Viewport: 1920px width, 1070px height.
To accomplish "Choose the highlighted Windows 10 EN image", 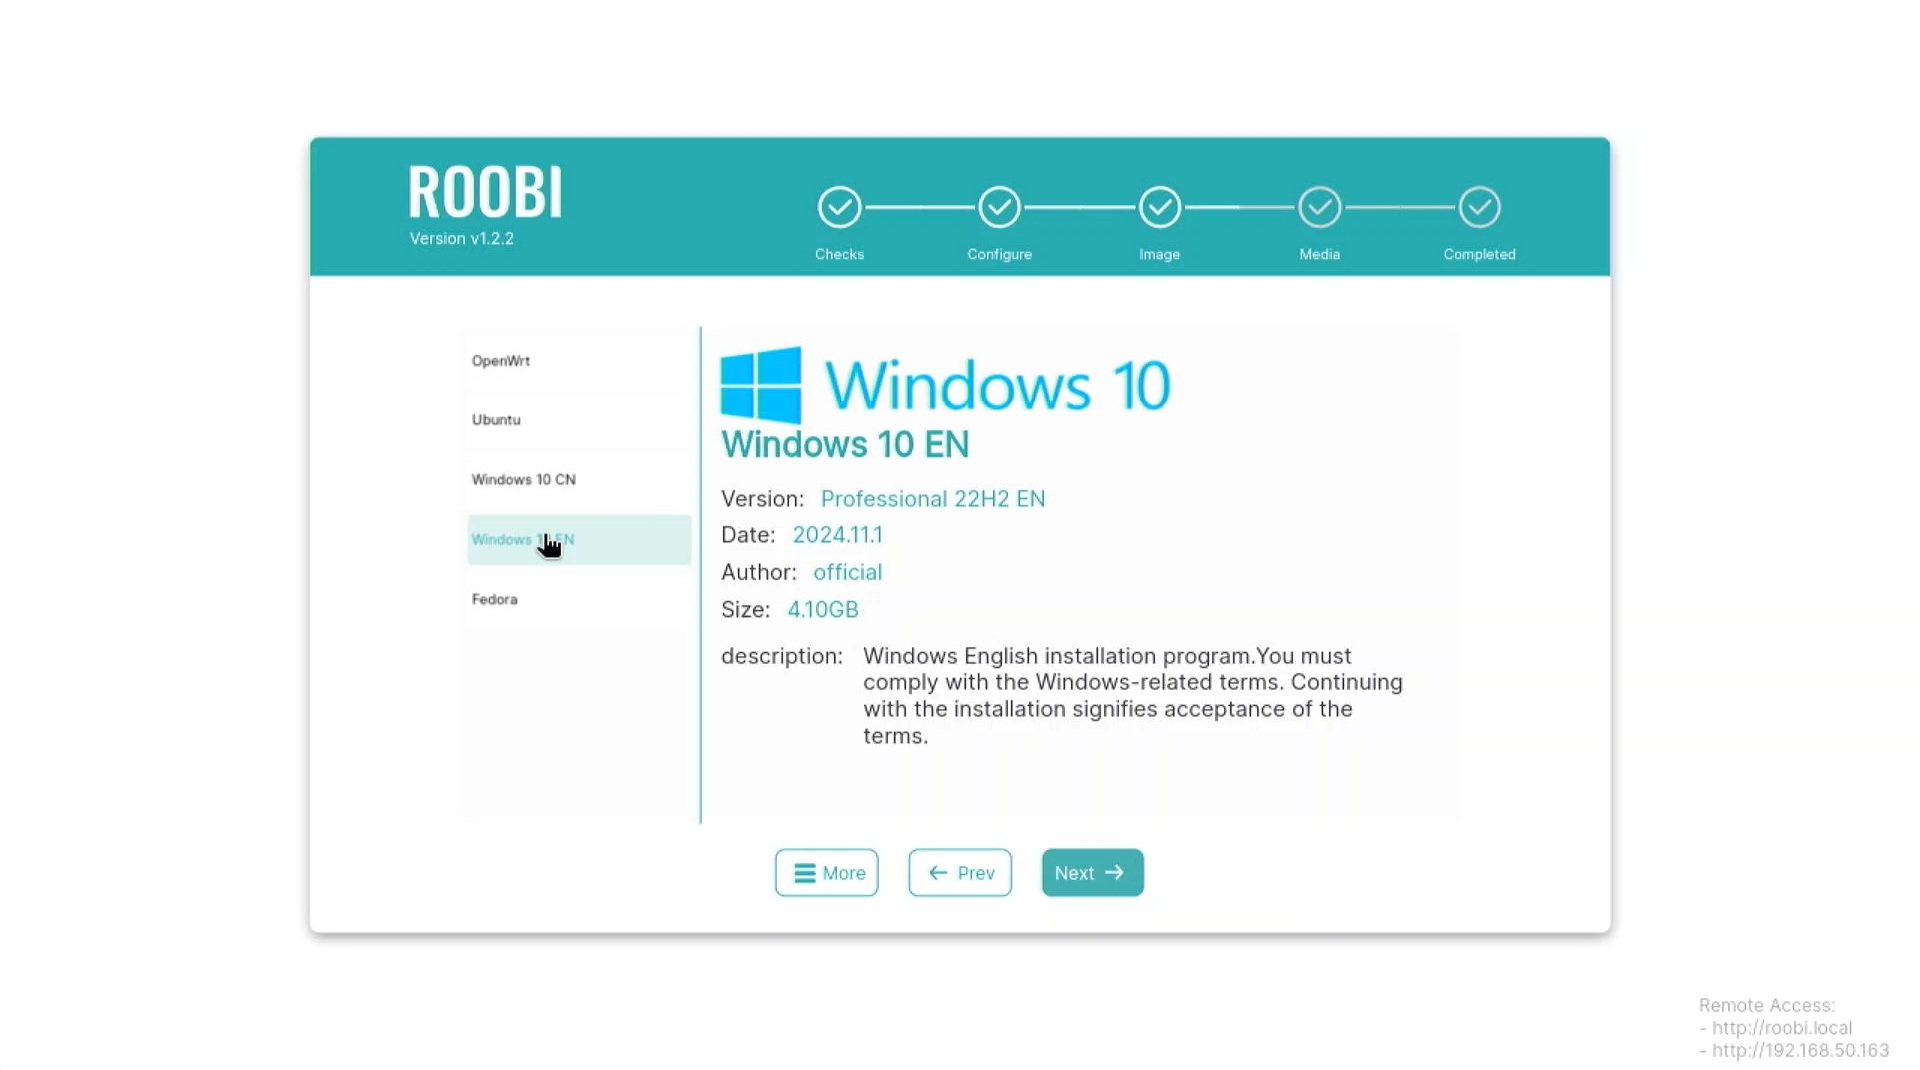I will (579, 540).
